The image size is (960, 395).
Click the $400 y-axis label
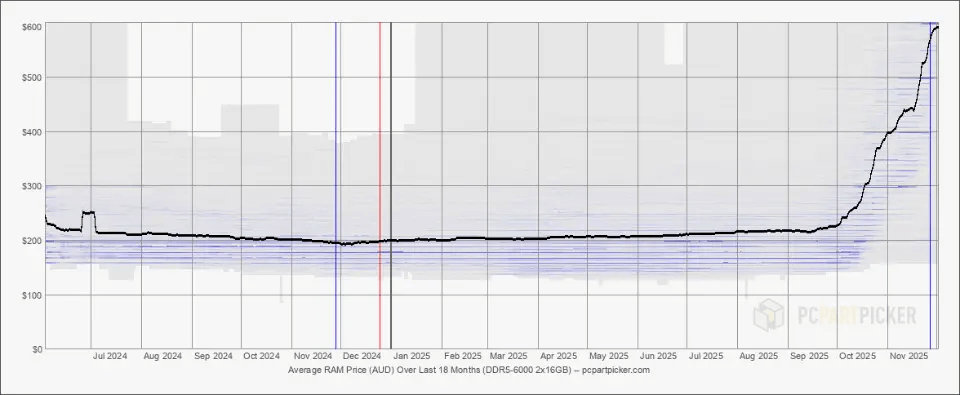33,132
